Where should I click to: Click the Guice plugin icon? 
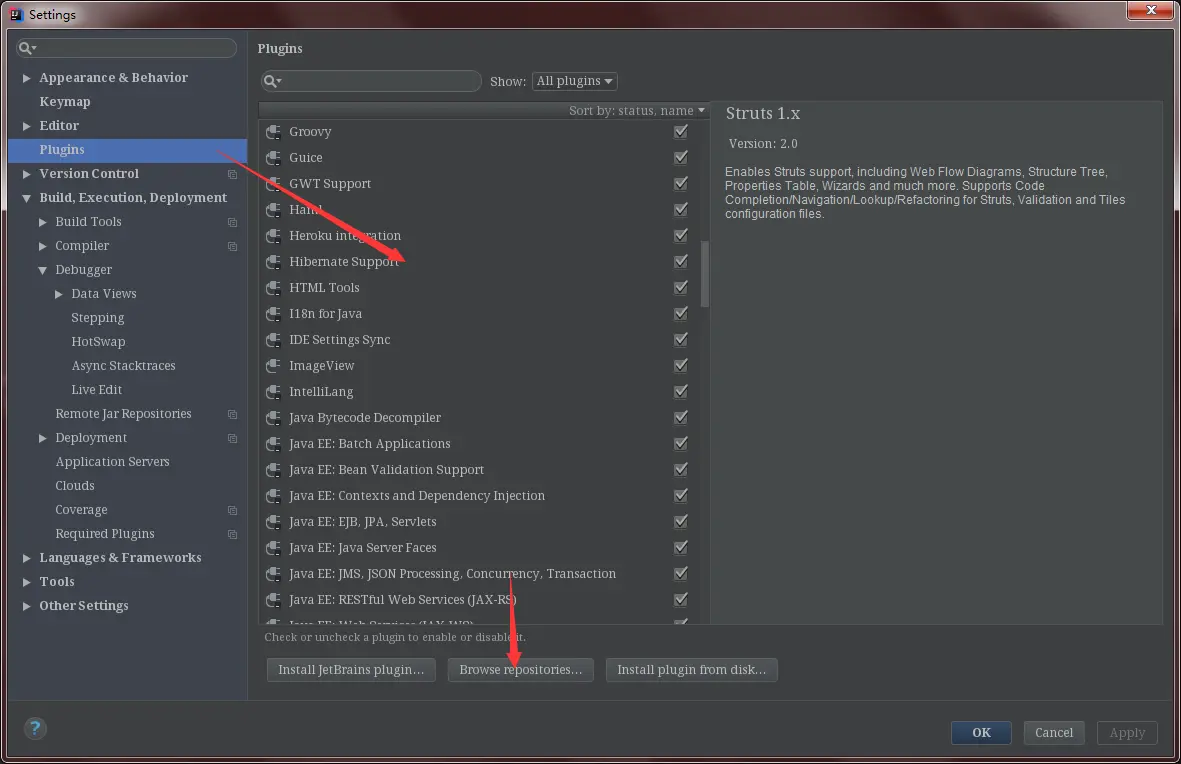click(273, 157)
